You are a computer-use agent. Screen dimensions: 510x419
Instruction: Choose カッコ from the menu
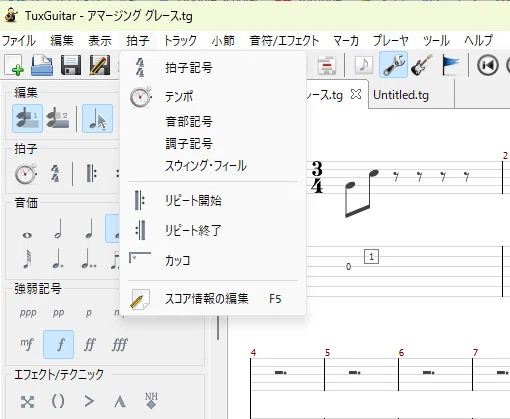pos(213,260)
